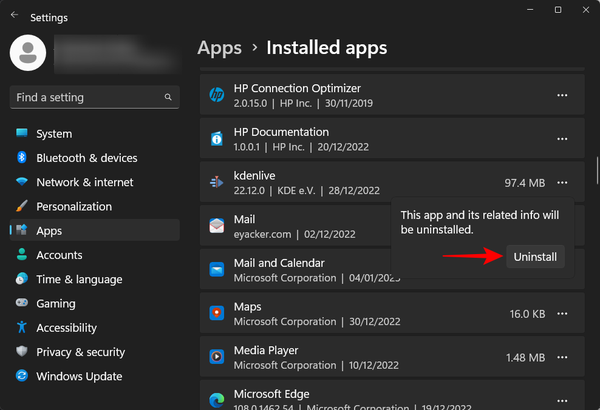Click the Find a setting field
Screen dimensions: 600x410
[x=95, y=97]
